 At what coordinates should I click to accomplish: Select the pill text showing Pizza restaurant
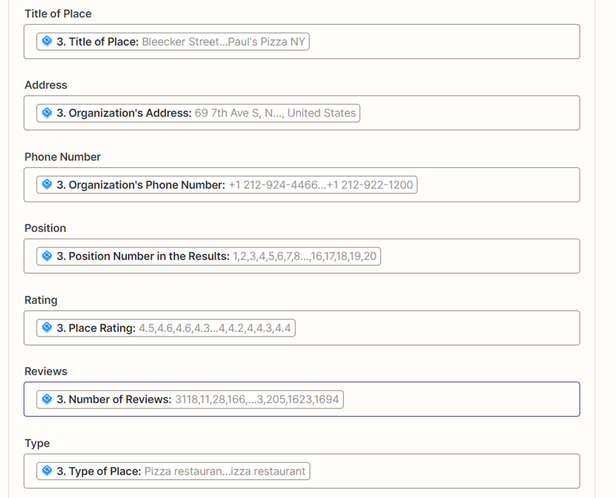coord(225,471)
